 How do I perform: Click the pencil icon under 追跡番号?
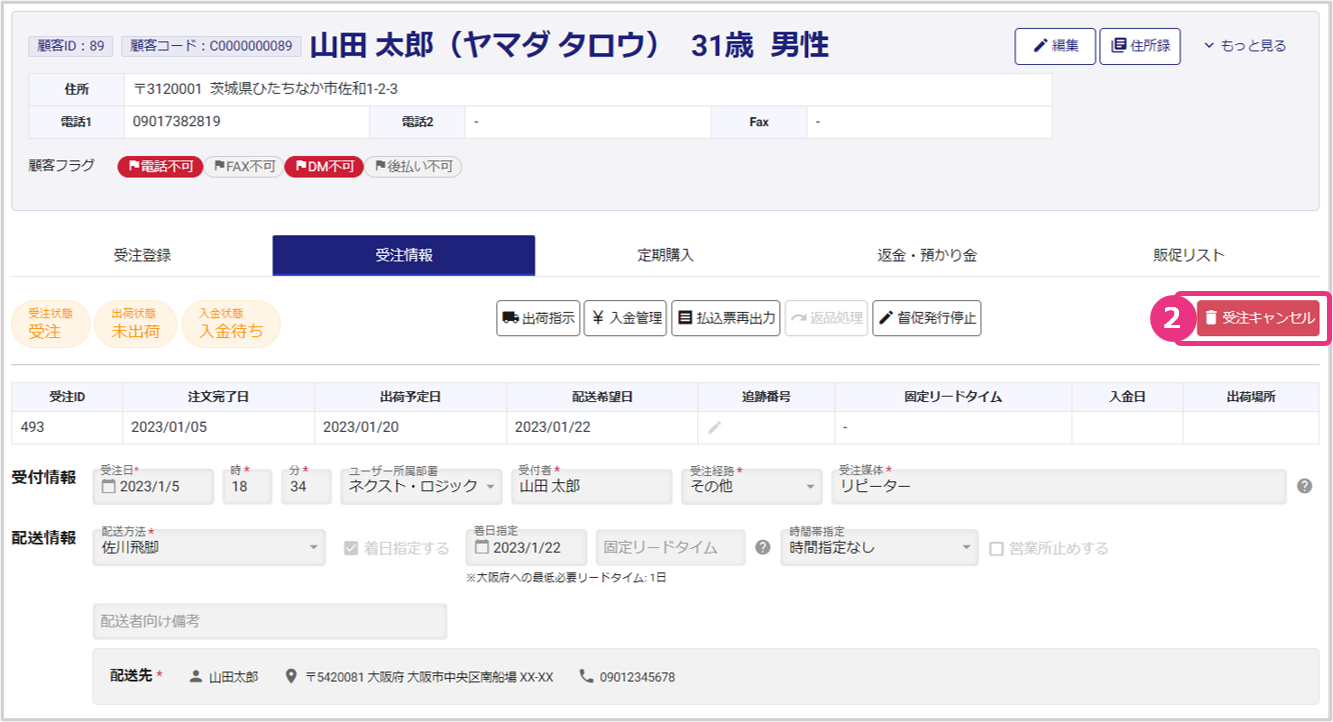(714, 427)
